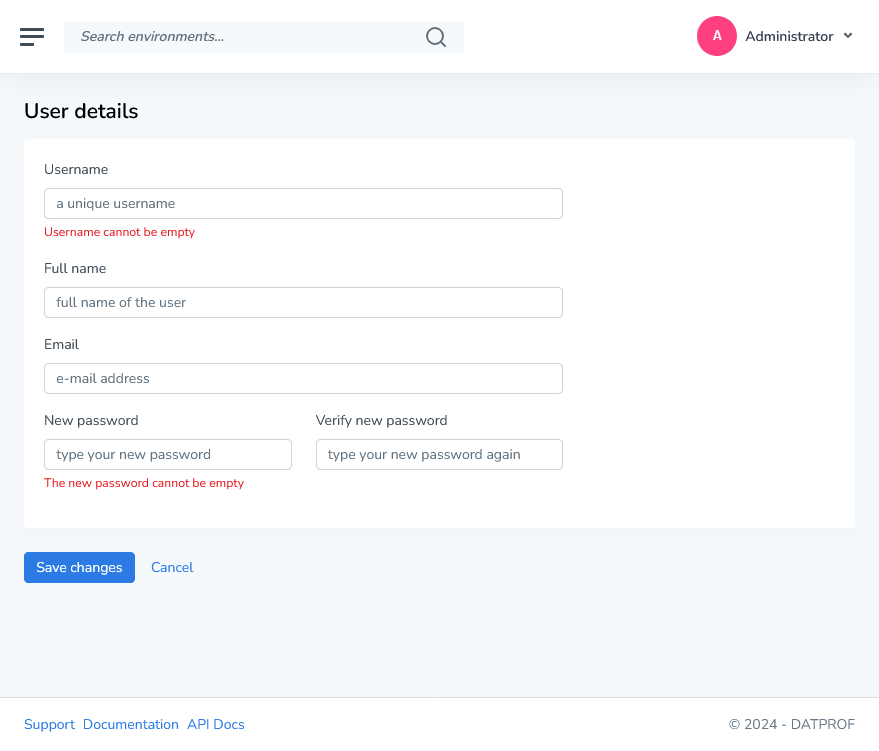Click the Full name label
879x751 pixels.
75,269
